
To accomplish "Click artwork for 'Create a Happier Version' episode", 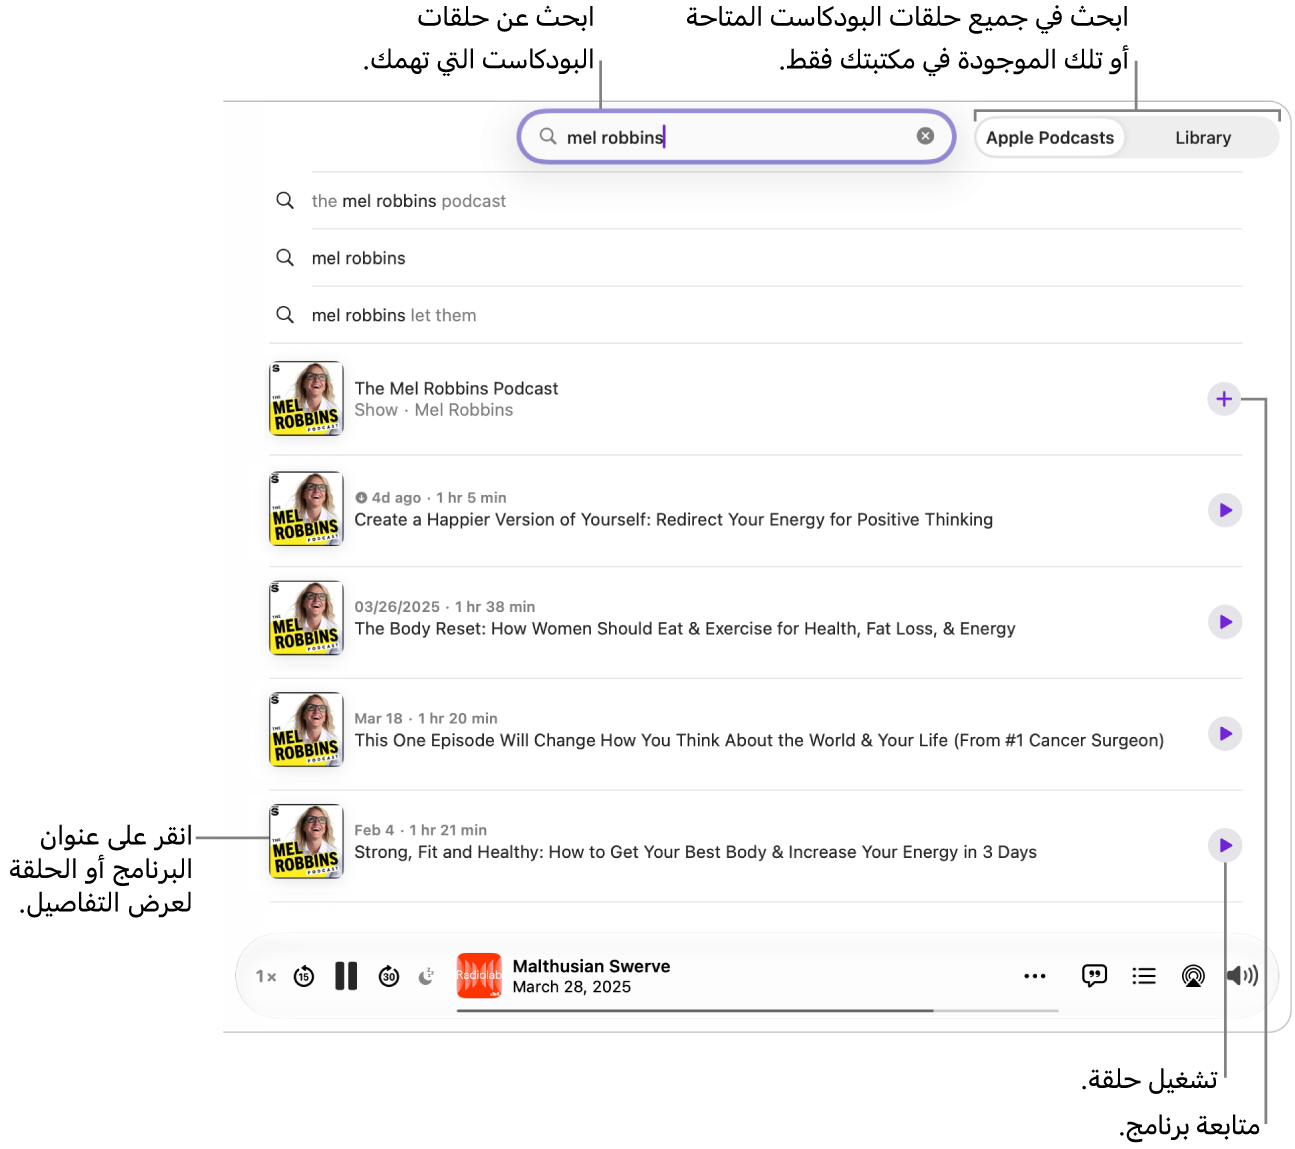I will click(x=306, y=509).
